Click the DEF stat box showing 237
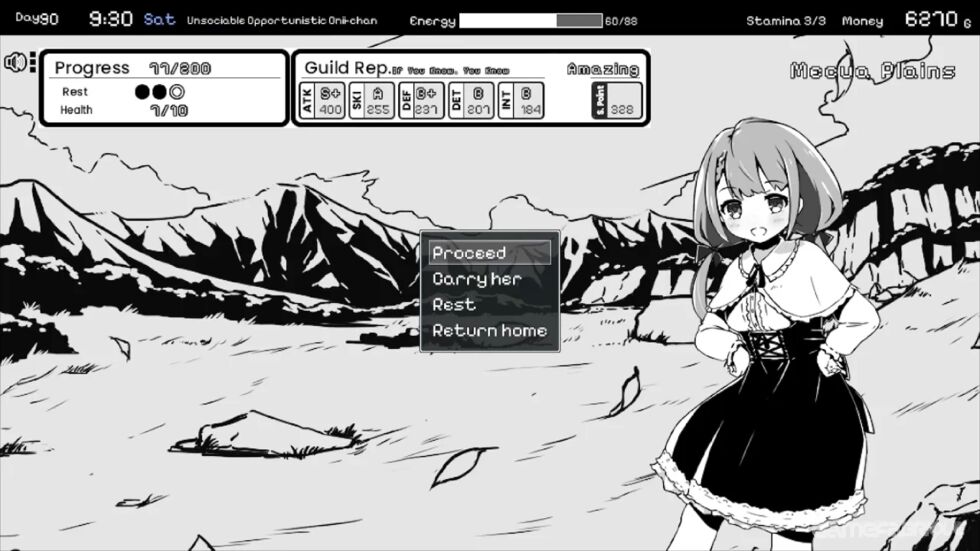 coord(421,100)
